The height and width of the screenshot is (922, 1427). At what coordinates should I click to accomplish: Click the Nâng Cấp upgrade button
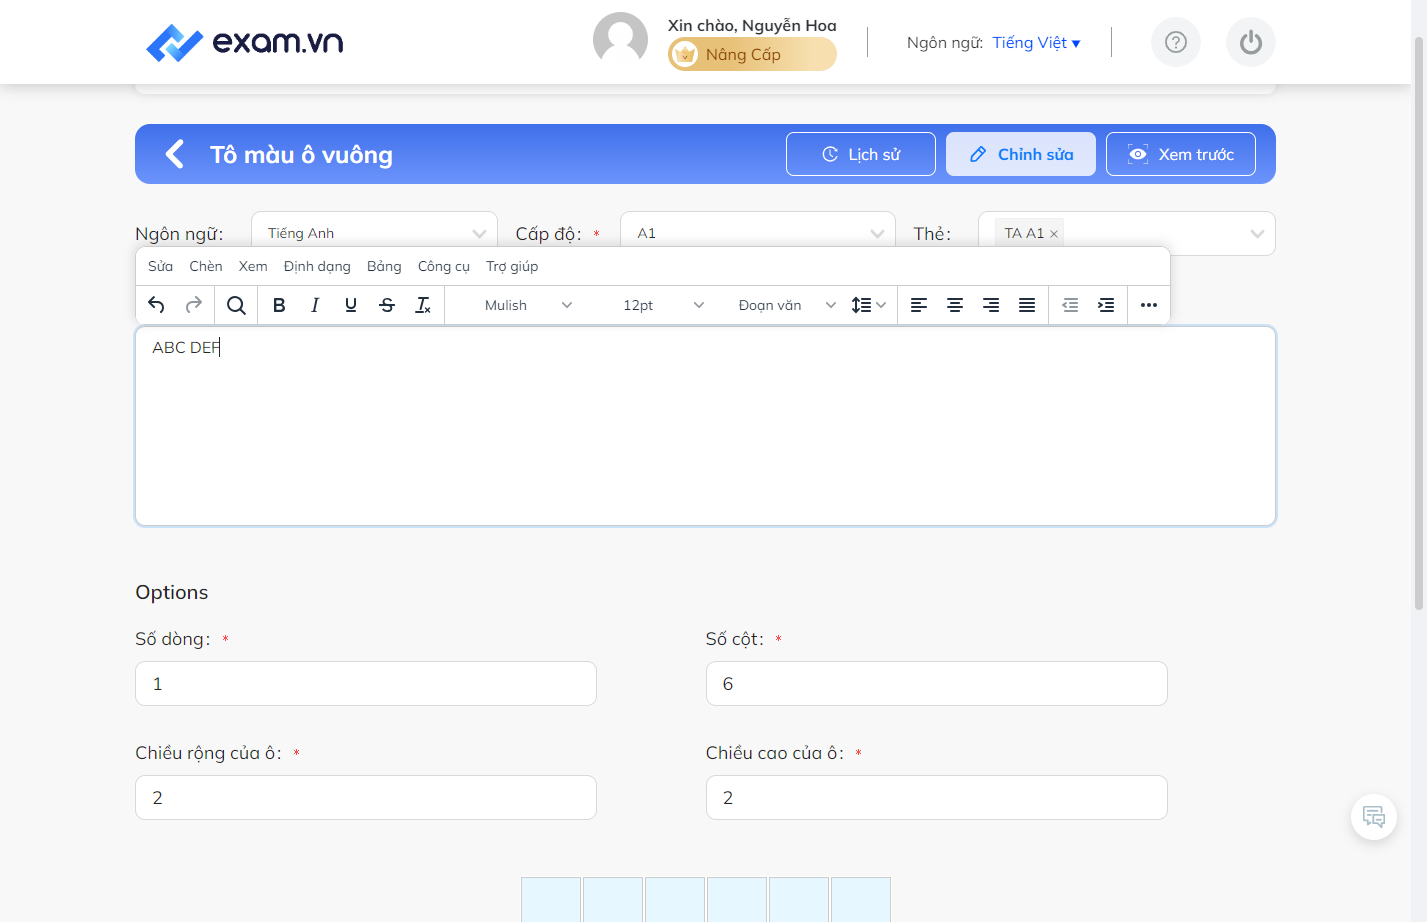click(752, 54)
